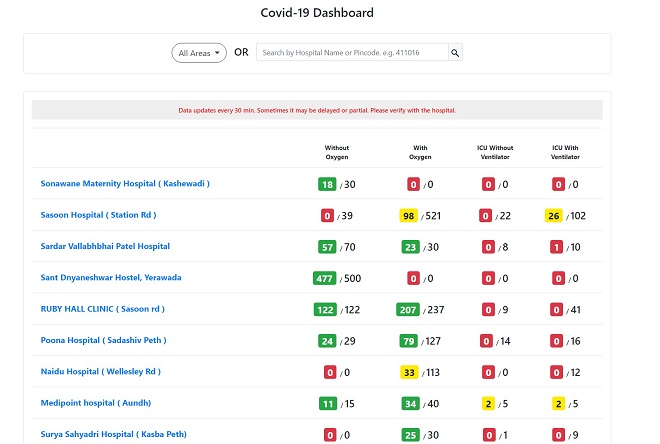Viewport: 660px width, 444px height.
Task: Click the search magnifier icon
Action: tap(455, 53)
